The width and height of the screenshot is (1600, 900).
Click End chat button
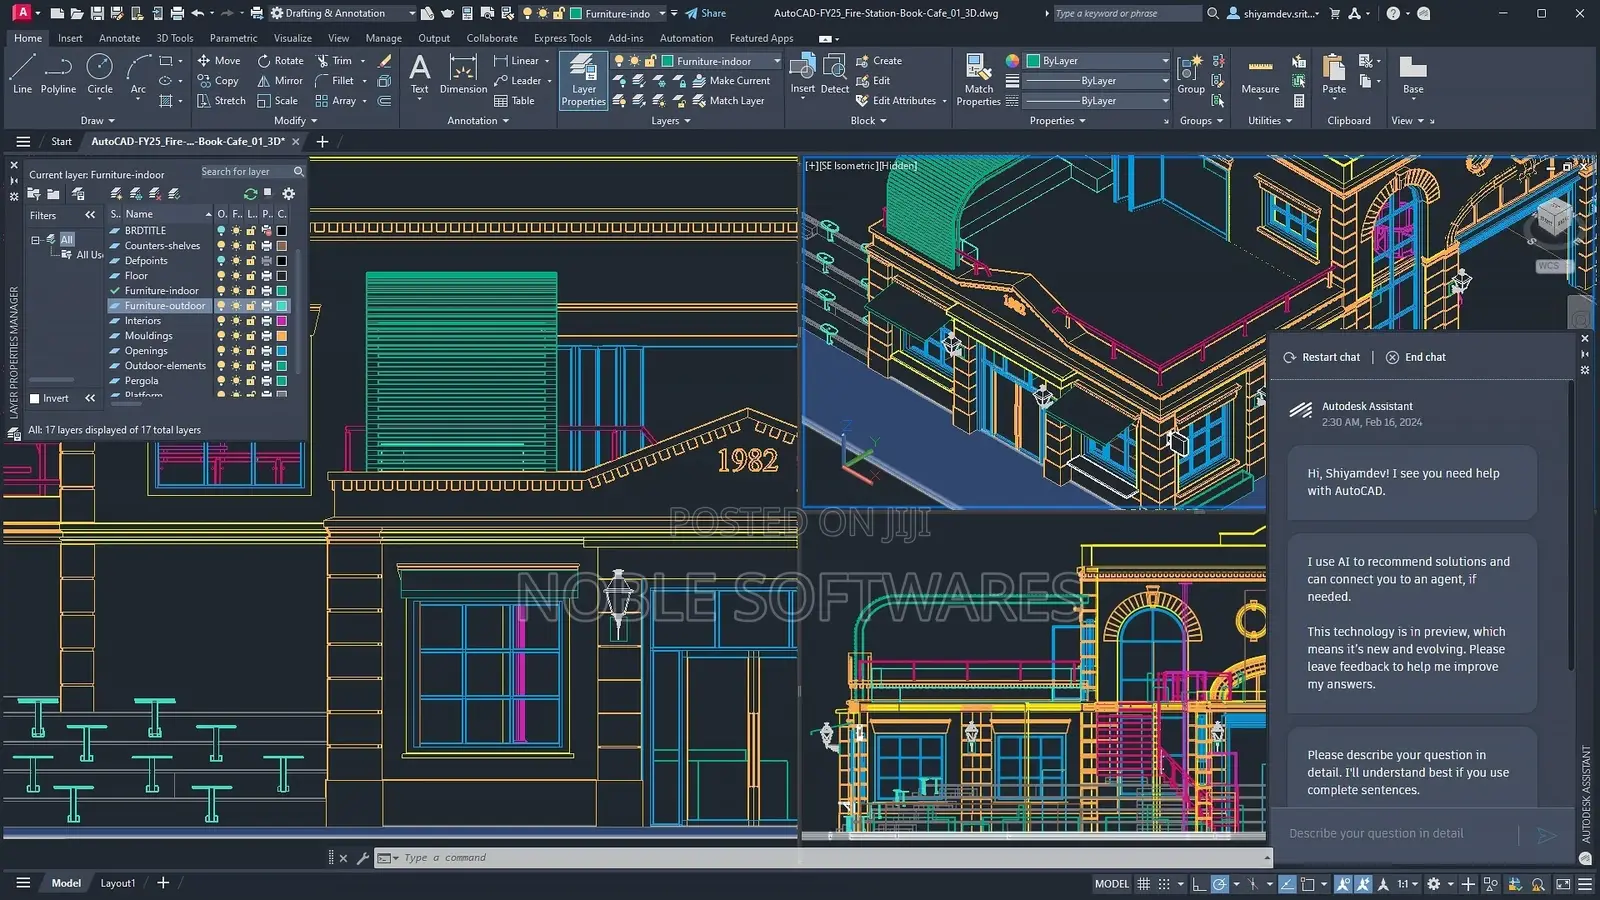click(x=1415, y=357)
